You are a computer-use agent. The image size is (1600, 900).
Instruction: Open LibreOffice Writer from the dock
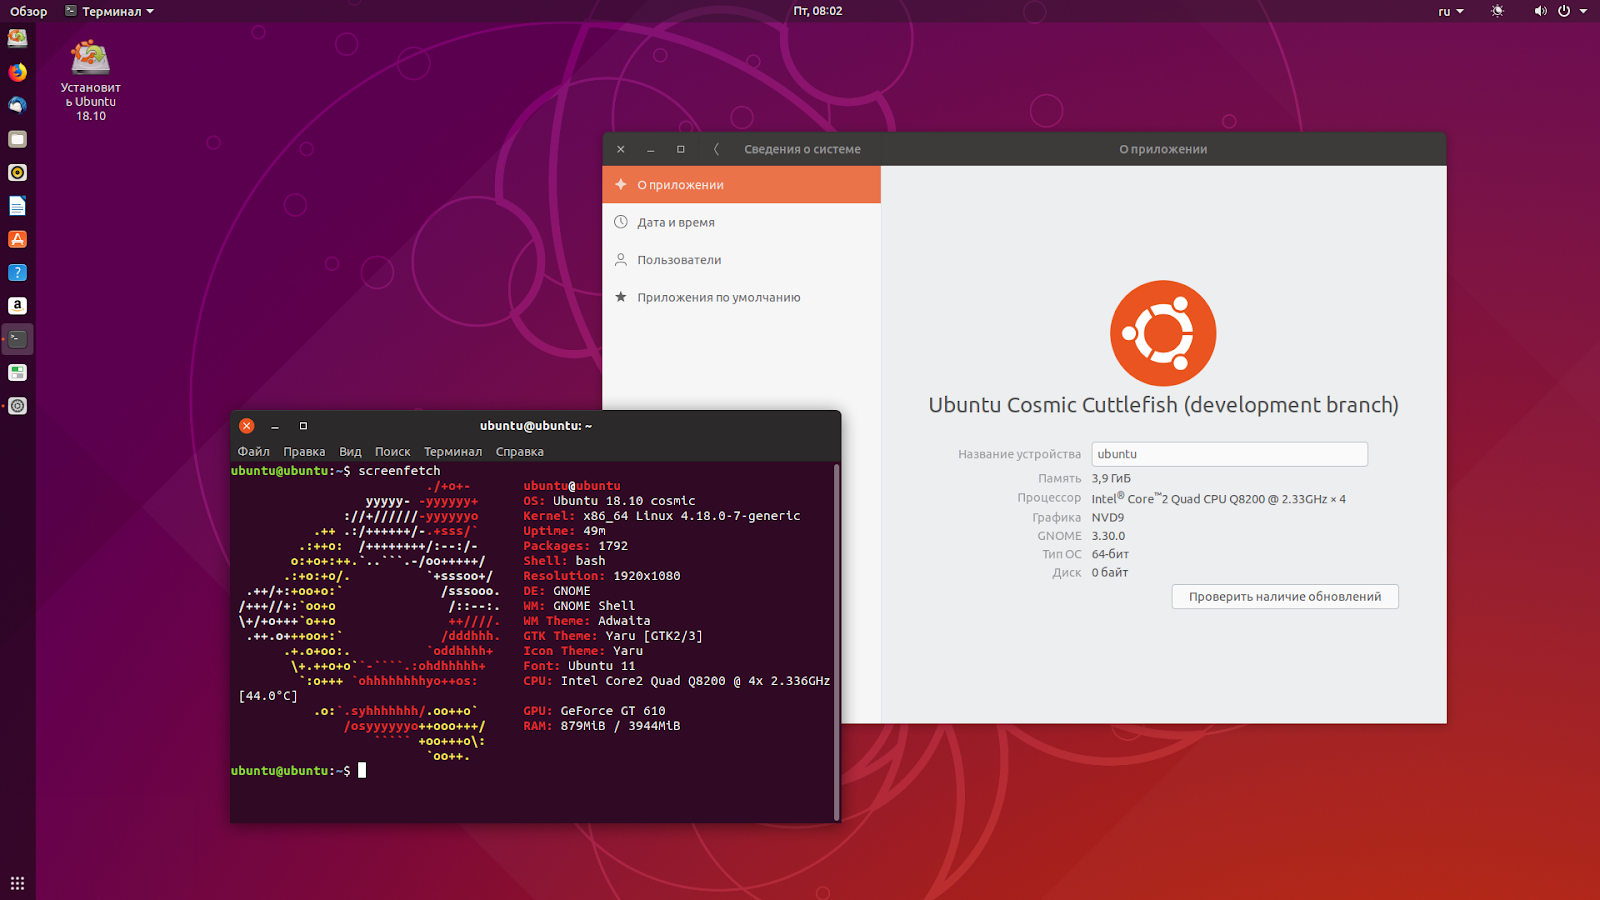click(17, 206)
